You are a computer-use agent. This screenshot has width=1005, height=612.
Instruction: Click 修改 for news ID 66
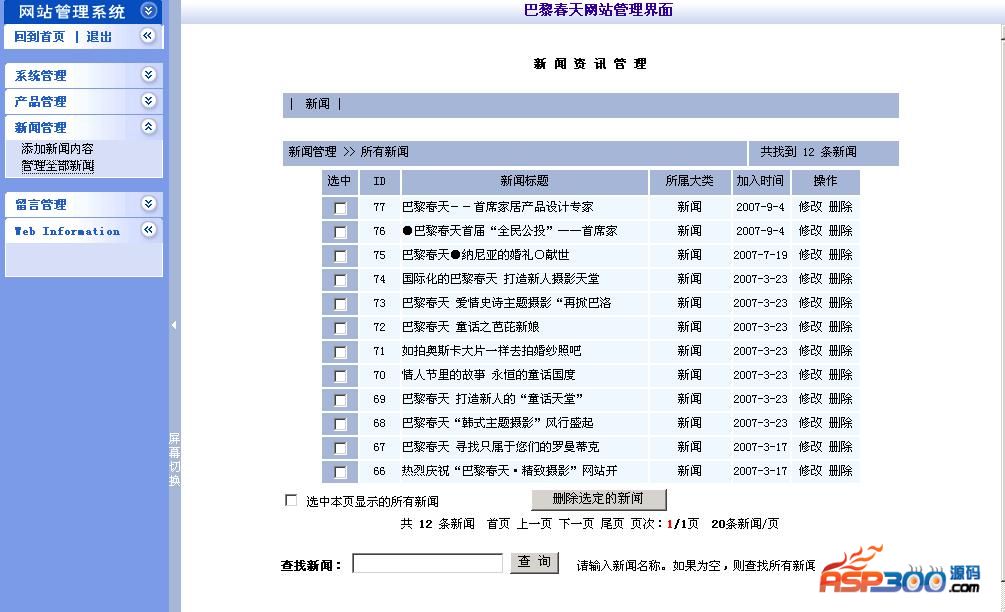(810, 471)
